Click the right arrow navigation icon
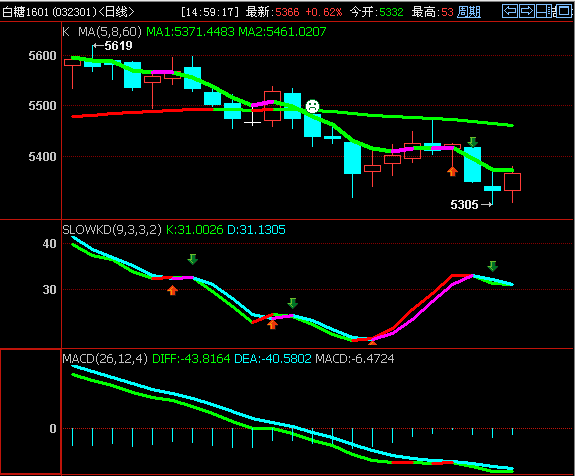 527,11
